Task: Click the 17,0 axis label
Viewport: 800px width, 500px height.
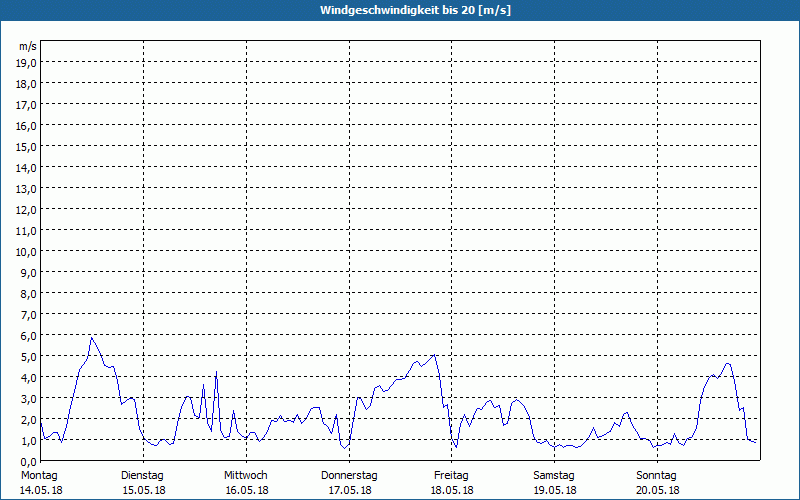Action: (x=27, y=105)
